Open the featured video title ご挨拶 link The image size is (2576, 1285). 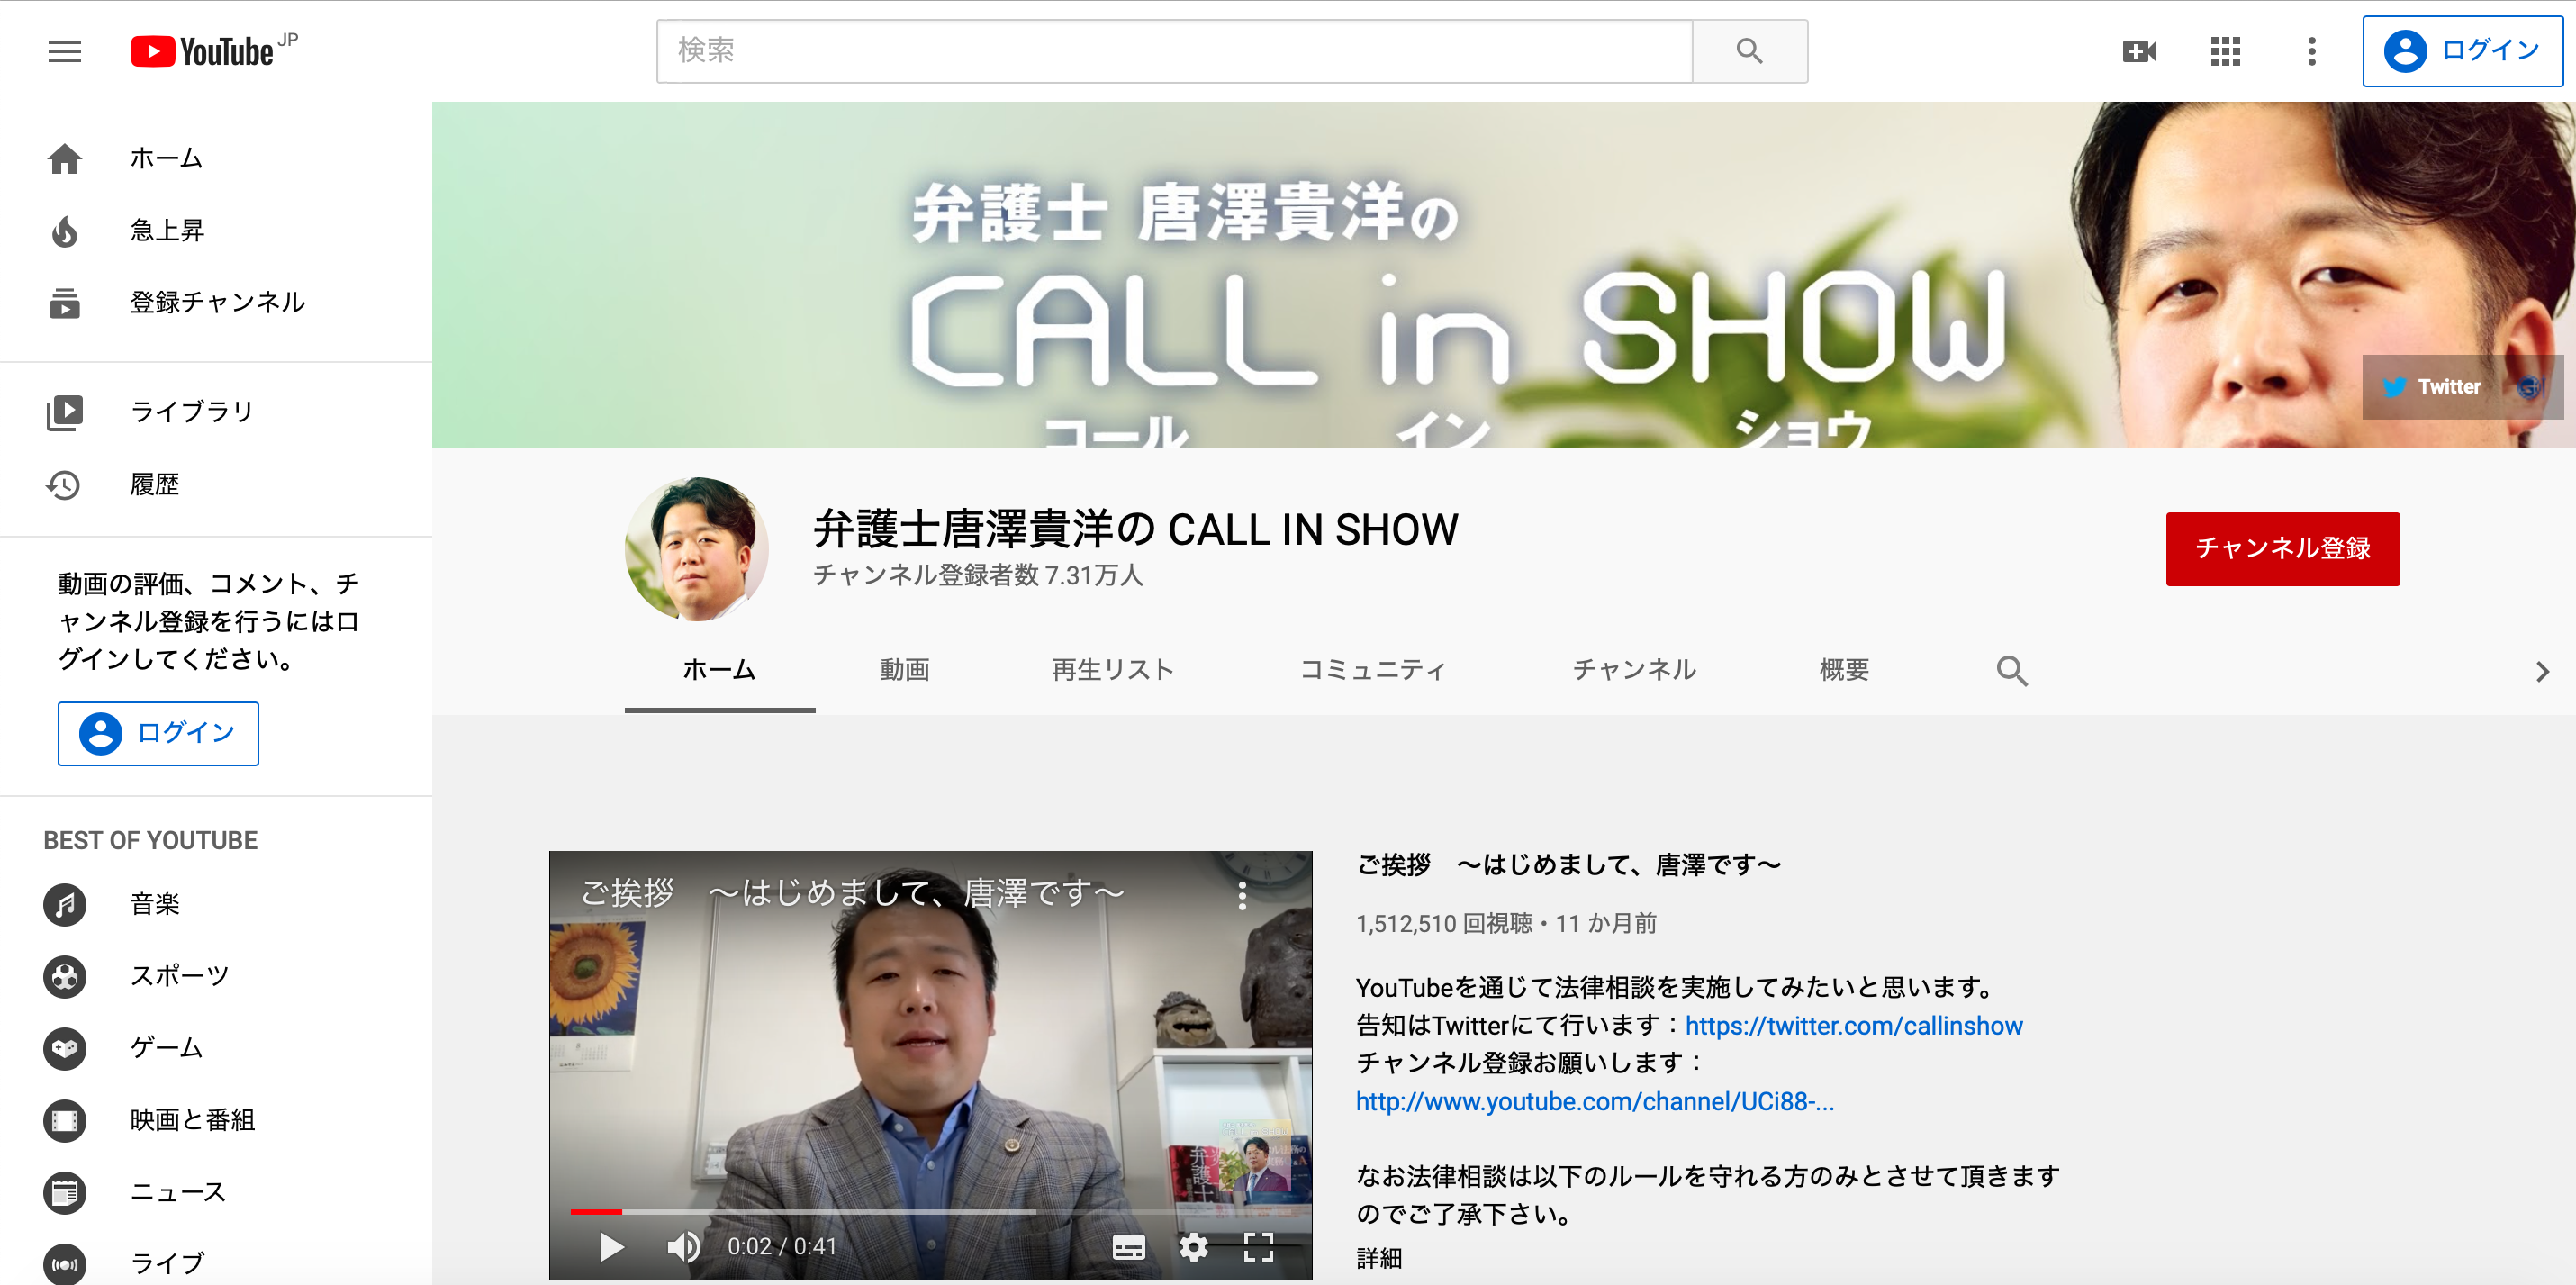click(1568, 865)
